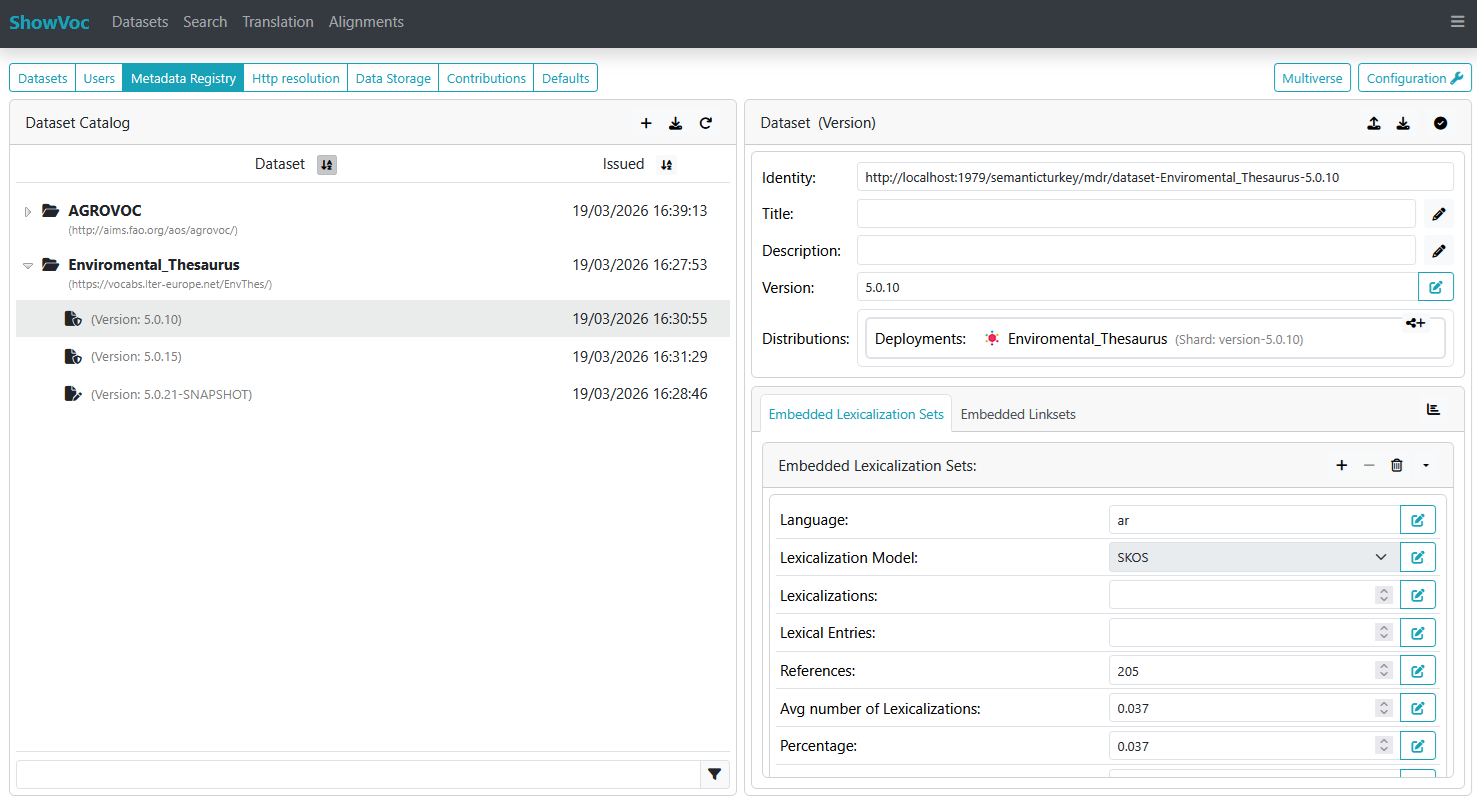The height and width of the screenshot is (806, 1477).
Task: Click the Multiverse button
Action: point(1312,78)
